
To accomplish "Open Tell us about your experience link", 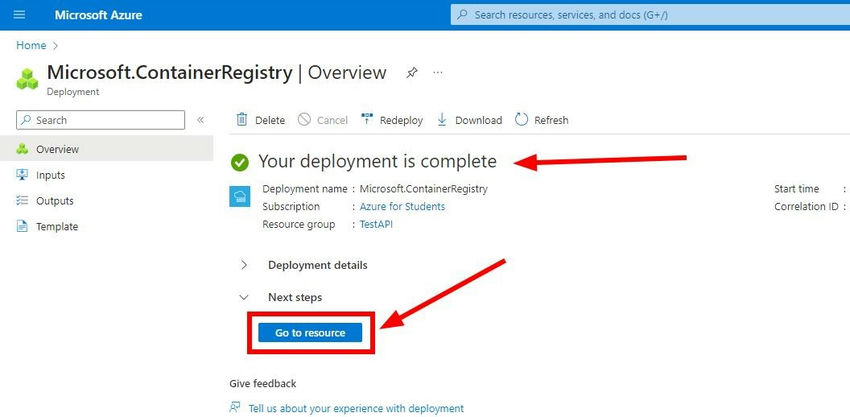I will (x=356, y=408).
